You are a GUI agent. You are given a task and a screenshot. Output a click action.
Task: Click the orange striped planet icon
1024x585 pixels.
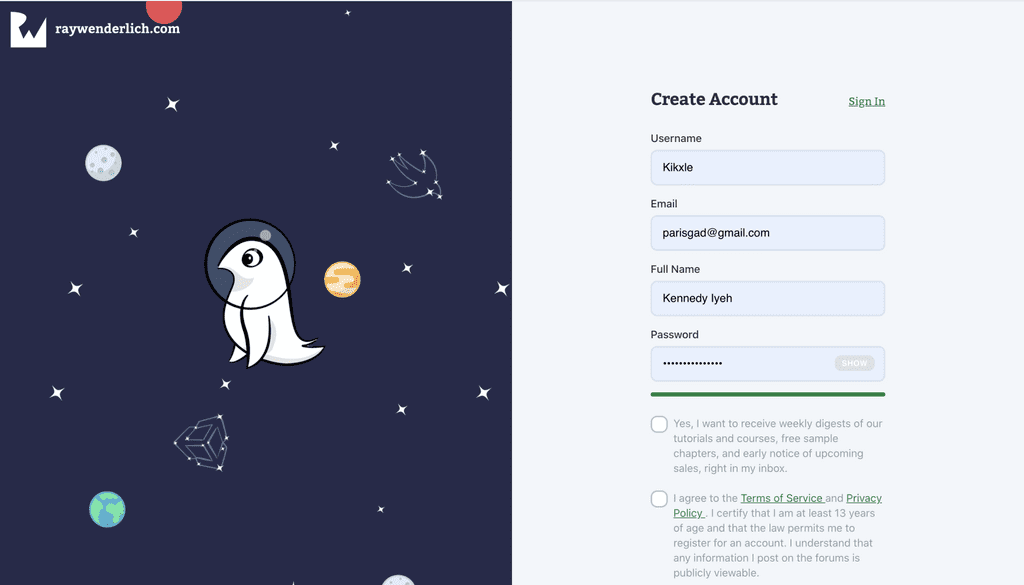tap(342, 280)
